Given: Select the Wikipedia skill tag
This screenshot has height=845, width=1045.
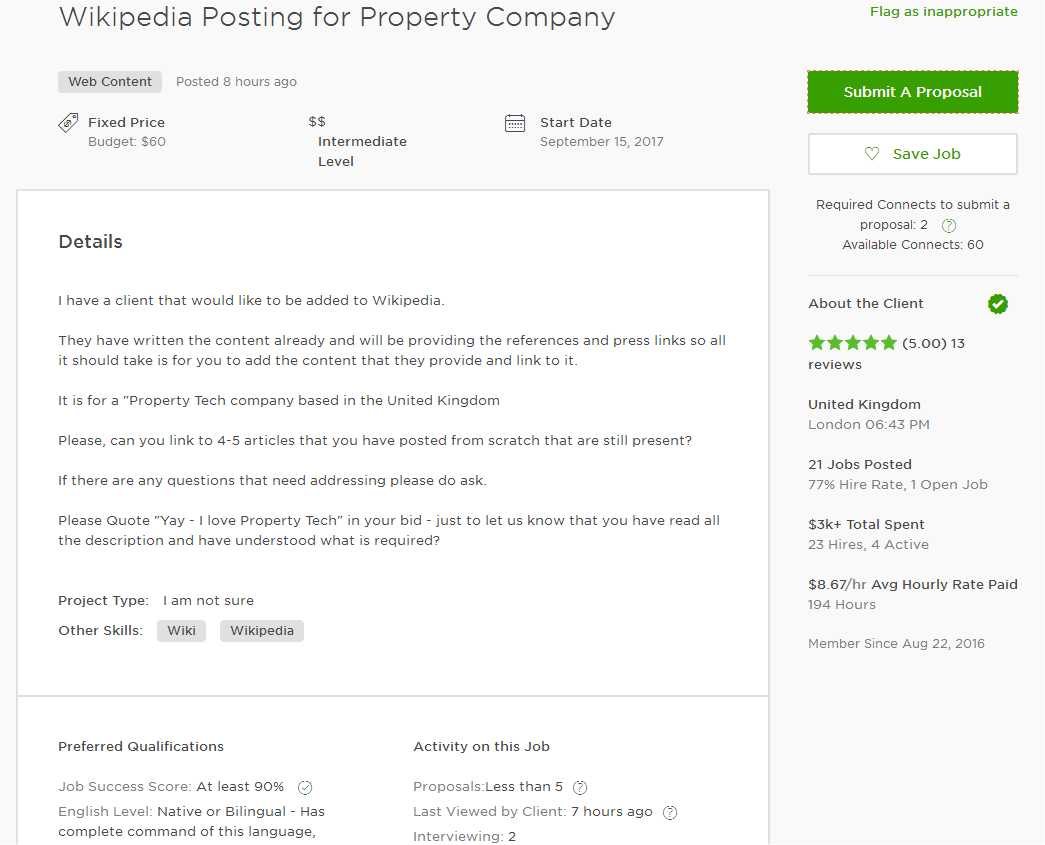Looking at the screenshot, I should click(262, 631).
